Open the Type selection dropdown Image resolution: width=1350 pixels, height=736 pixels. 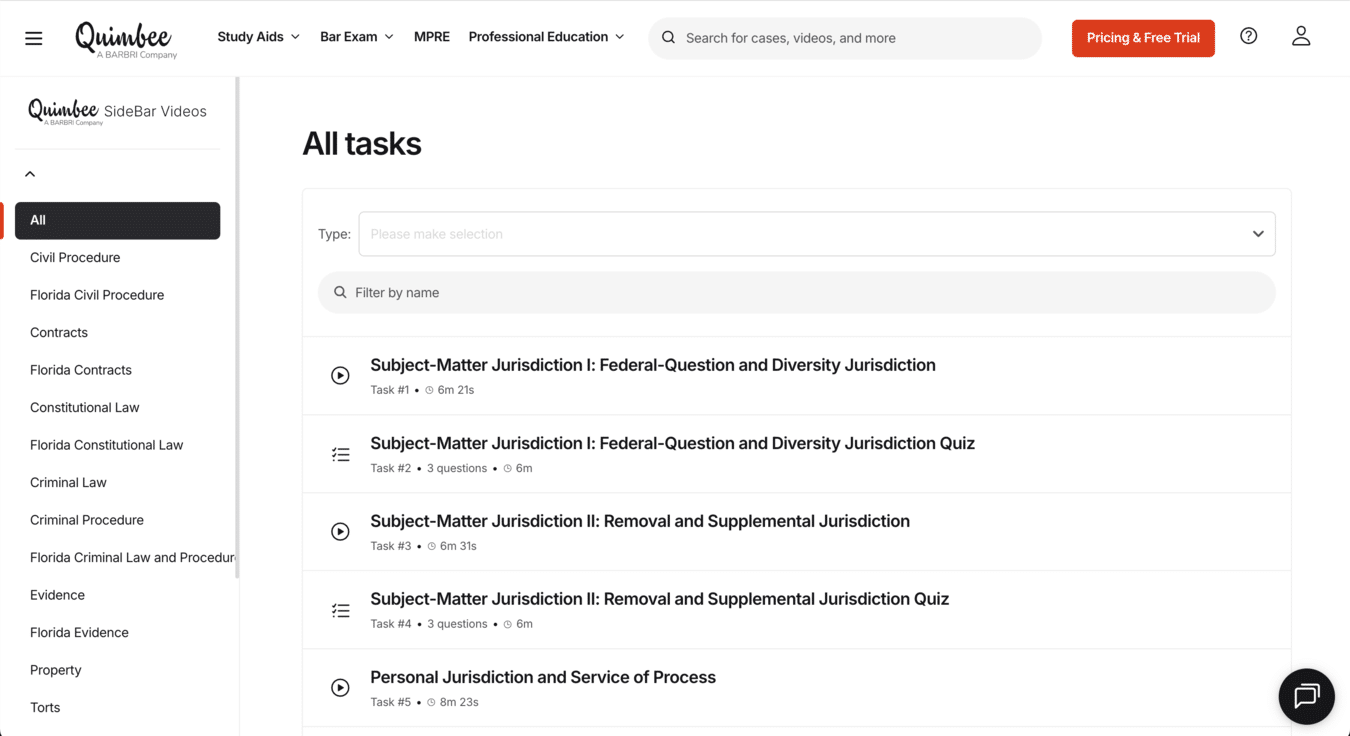(816, 234)
